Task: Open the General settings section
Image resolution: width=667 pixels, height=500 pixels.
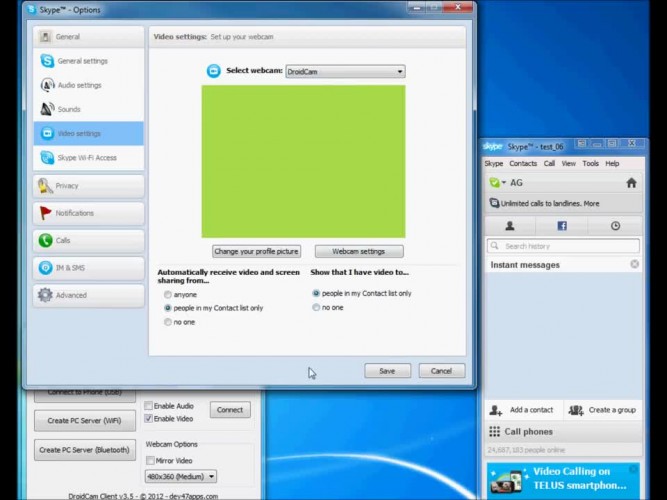Action: tap(88, 61)
